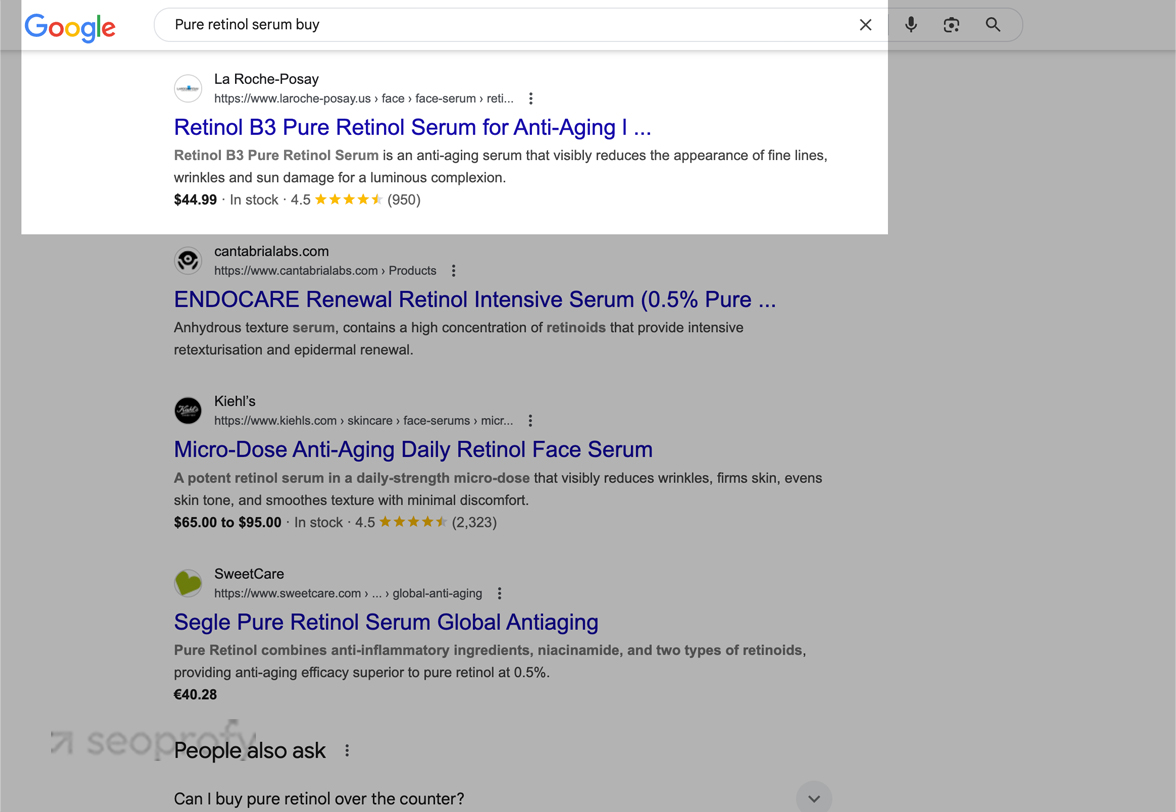Open more options for Kiehl's result
1176x812 pixels.
click(x=530, y=421)
